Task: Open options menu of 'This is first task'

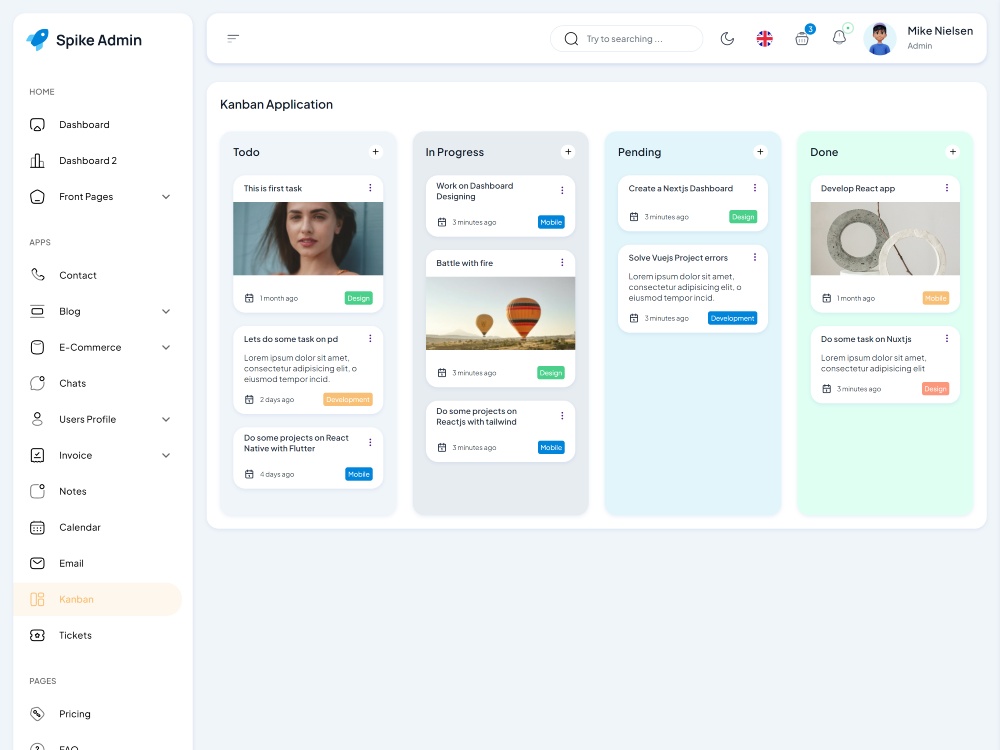Action: pos(370,188)
